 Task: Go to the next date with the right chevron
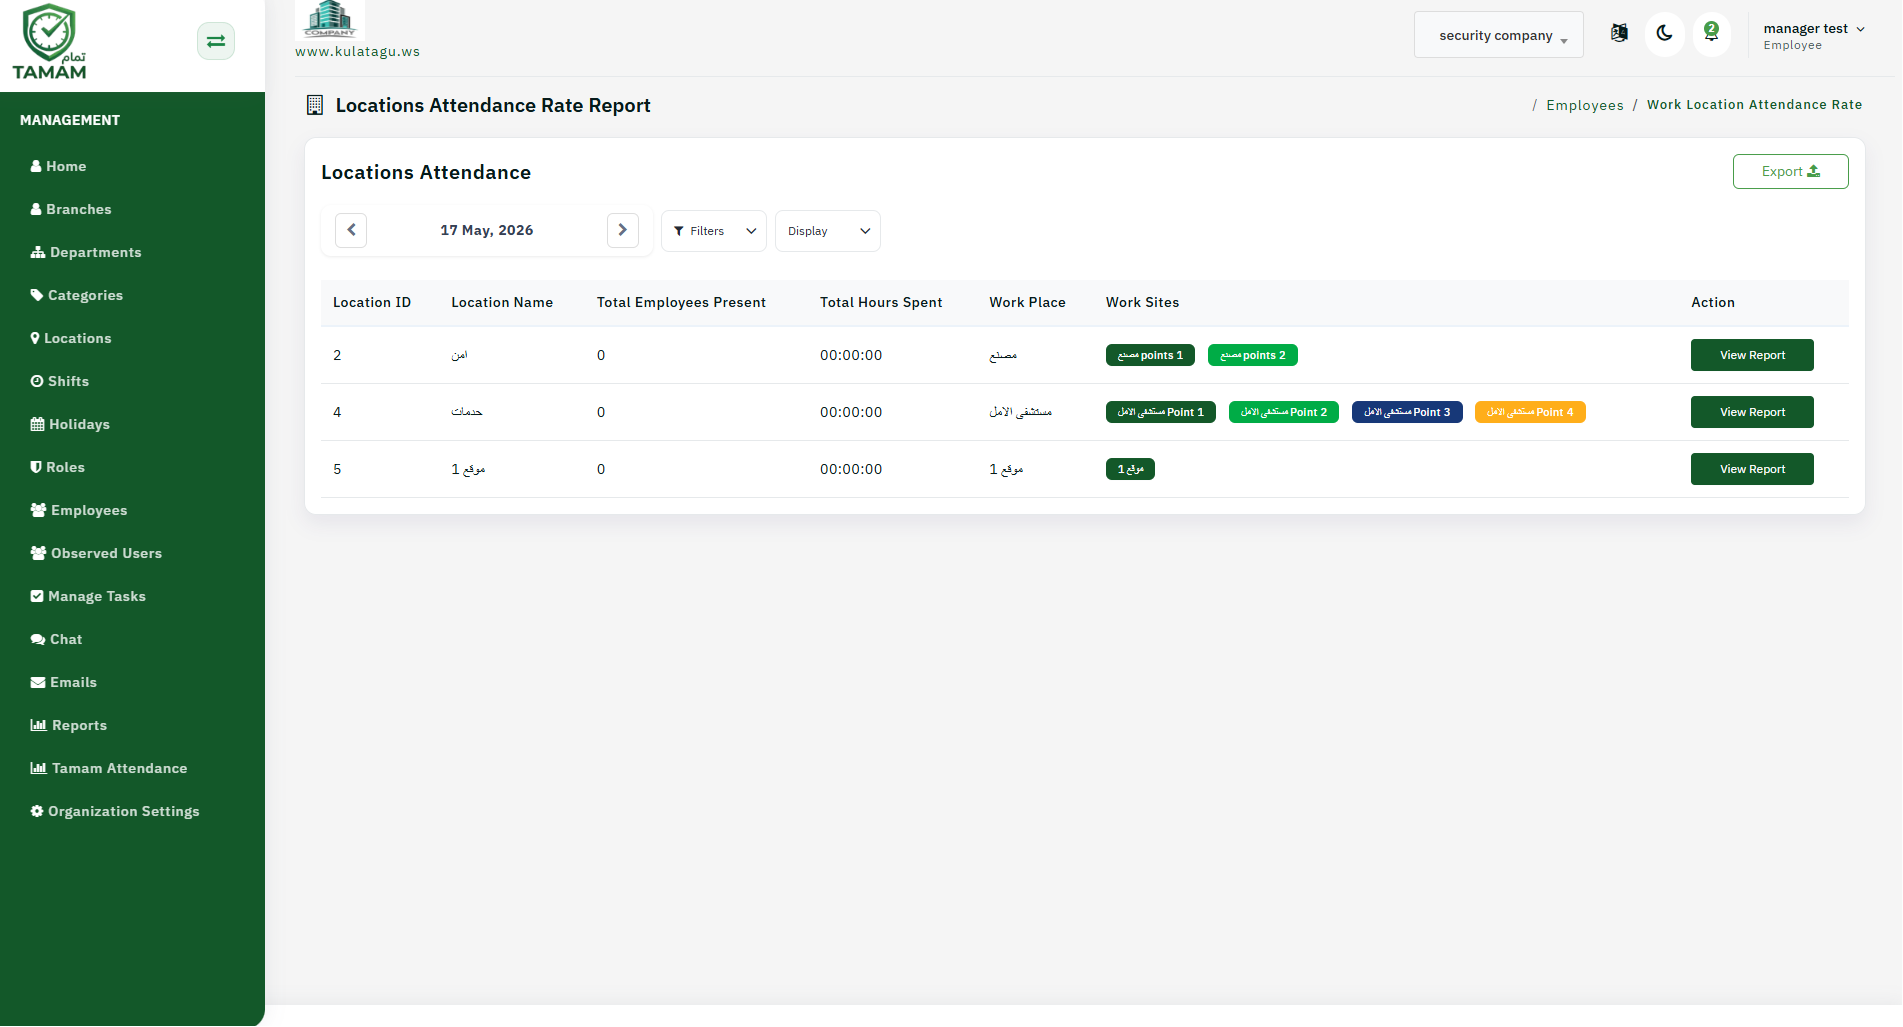(x=623, y=230)
